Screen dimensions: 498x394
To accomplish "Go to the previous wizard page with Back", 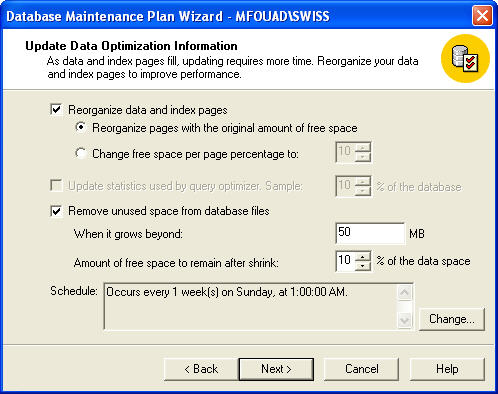I will [201, 369].
